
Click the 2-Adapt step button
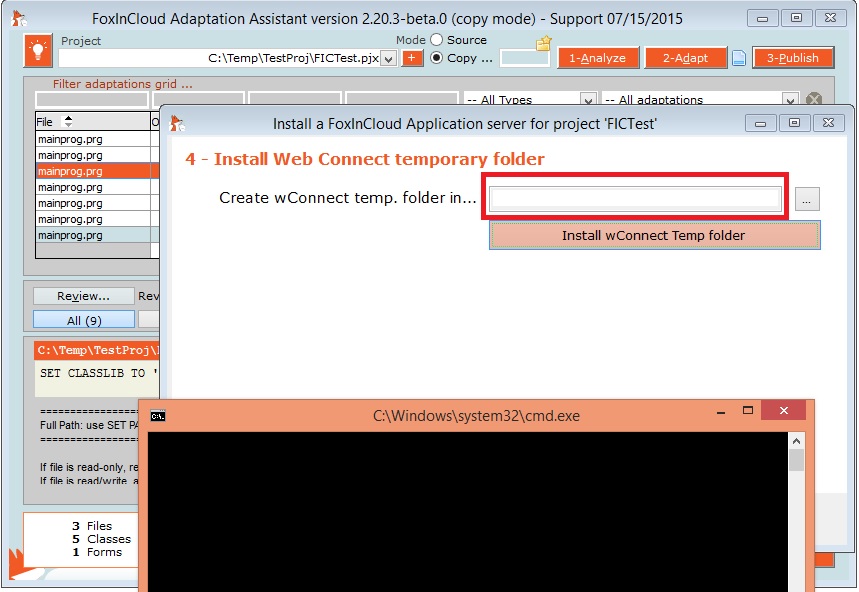pos(685,58)
